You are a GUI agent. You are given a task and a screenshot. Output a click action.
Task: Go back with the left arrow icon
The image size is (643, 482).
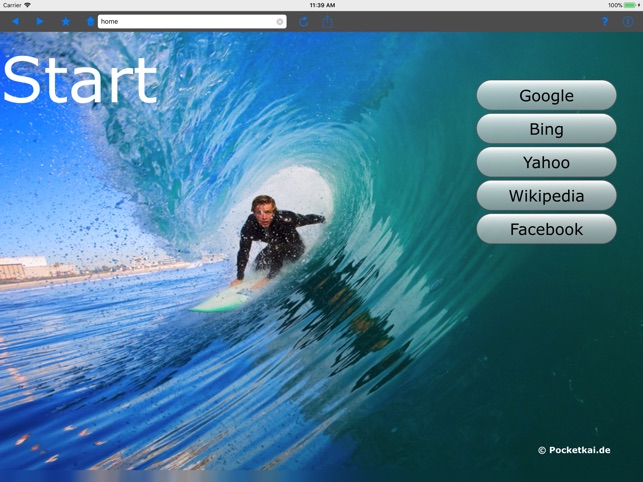[16, 21]
